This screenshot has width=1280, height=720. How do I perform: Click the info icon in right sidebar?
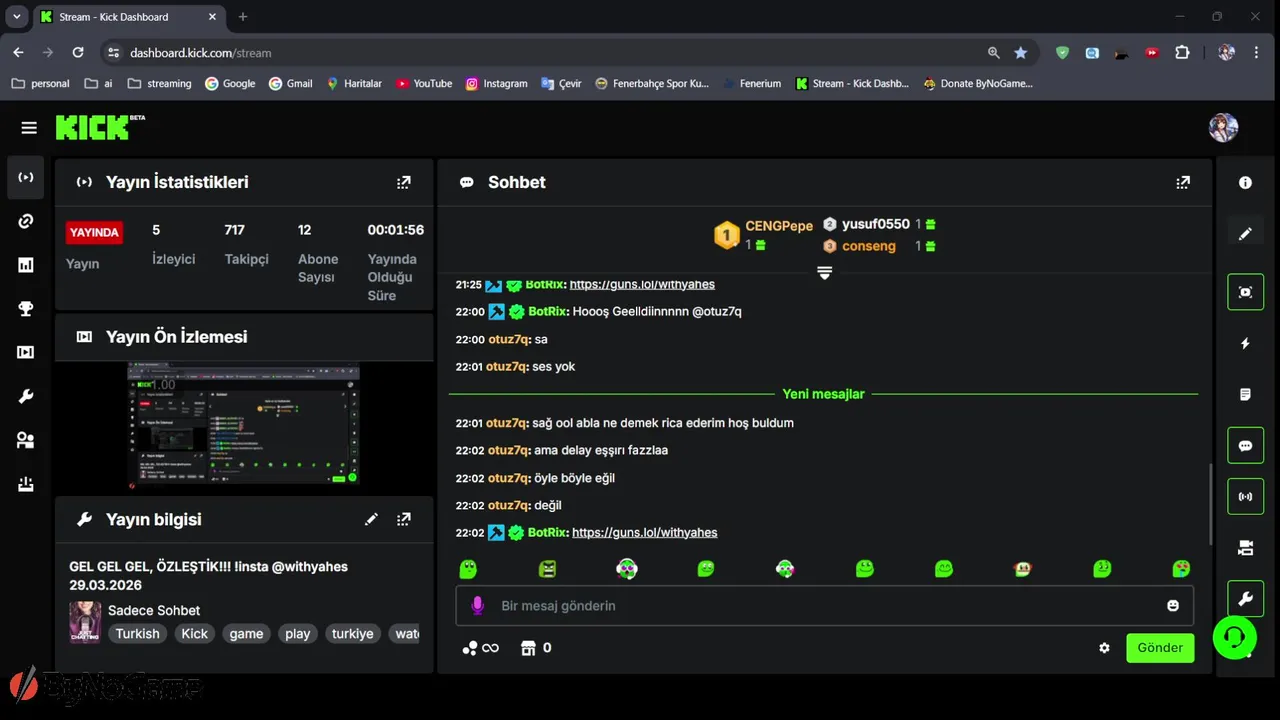1245,183
